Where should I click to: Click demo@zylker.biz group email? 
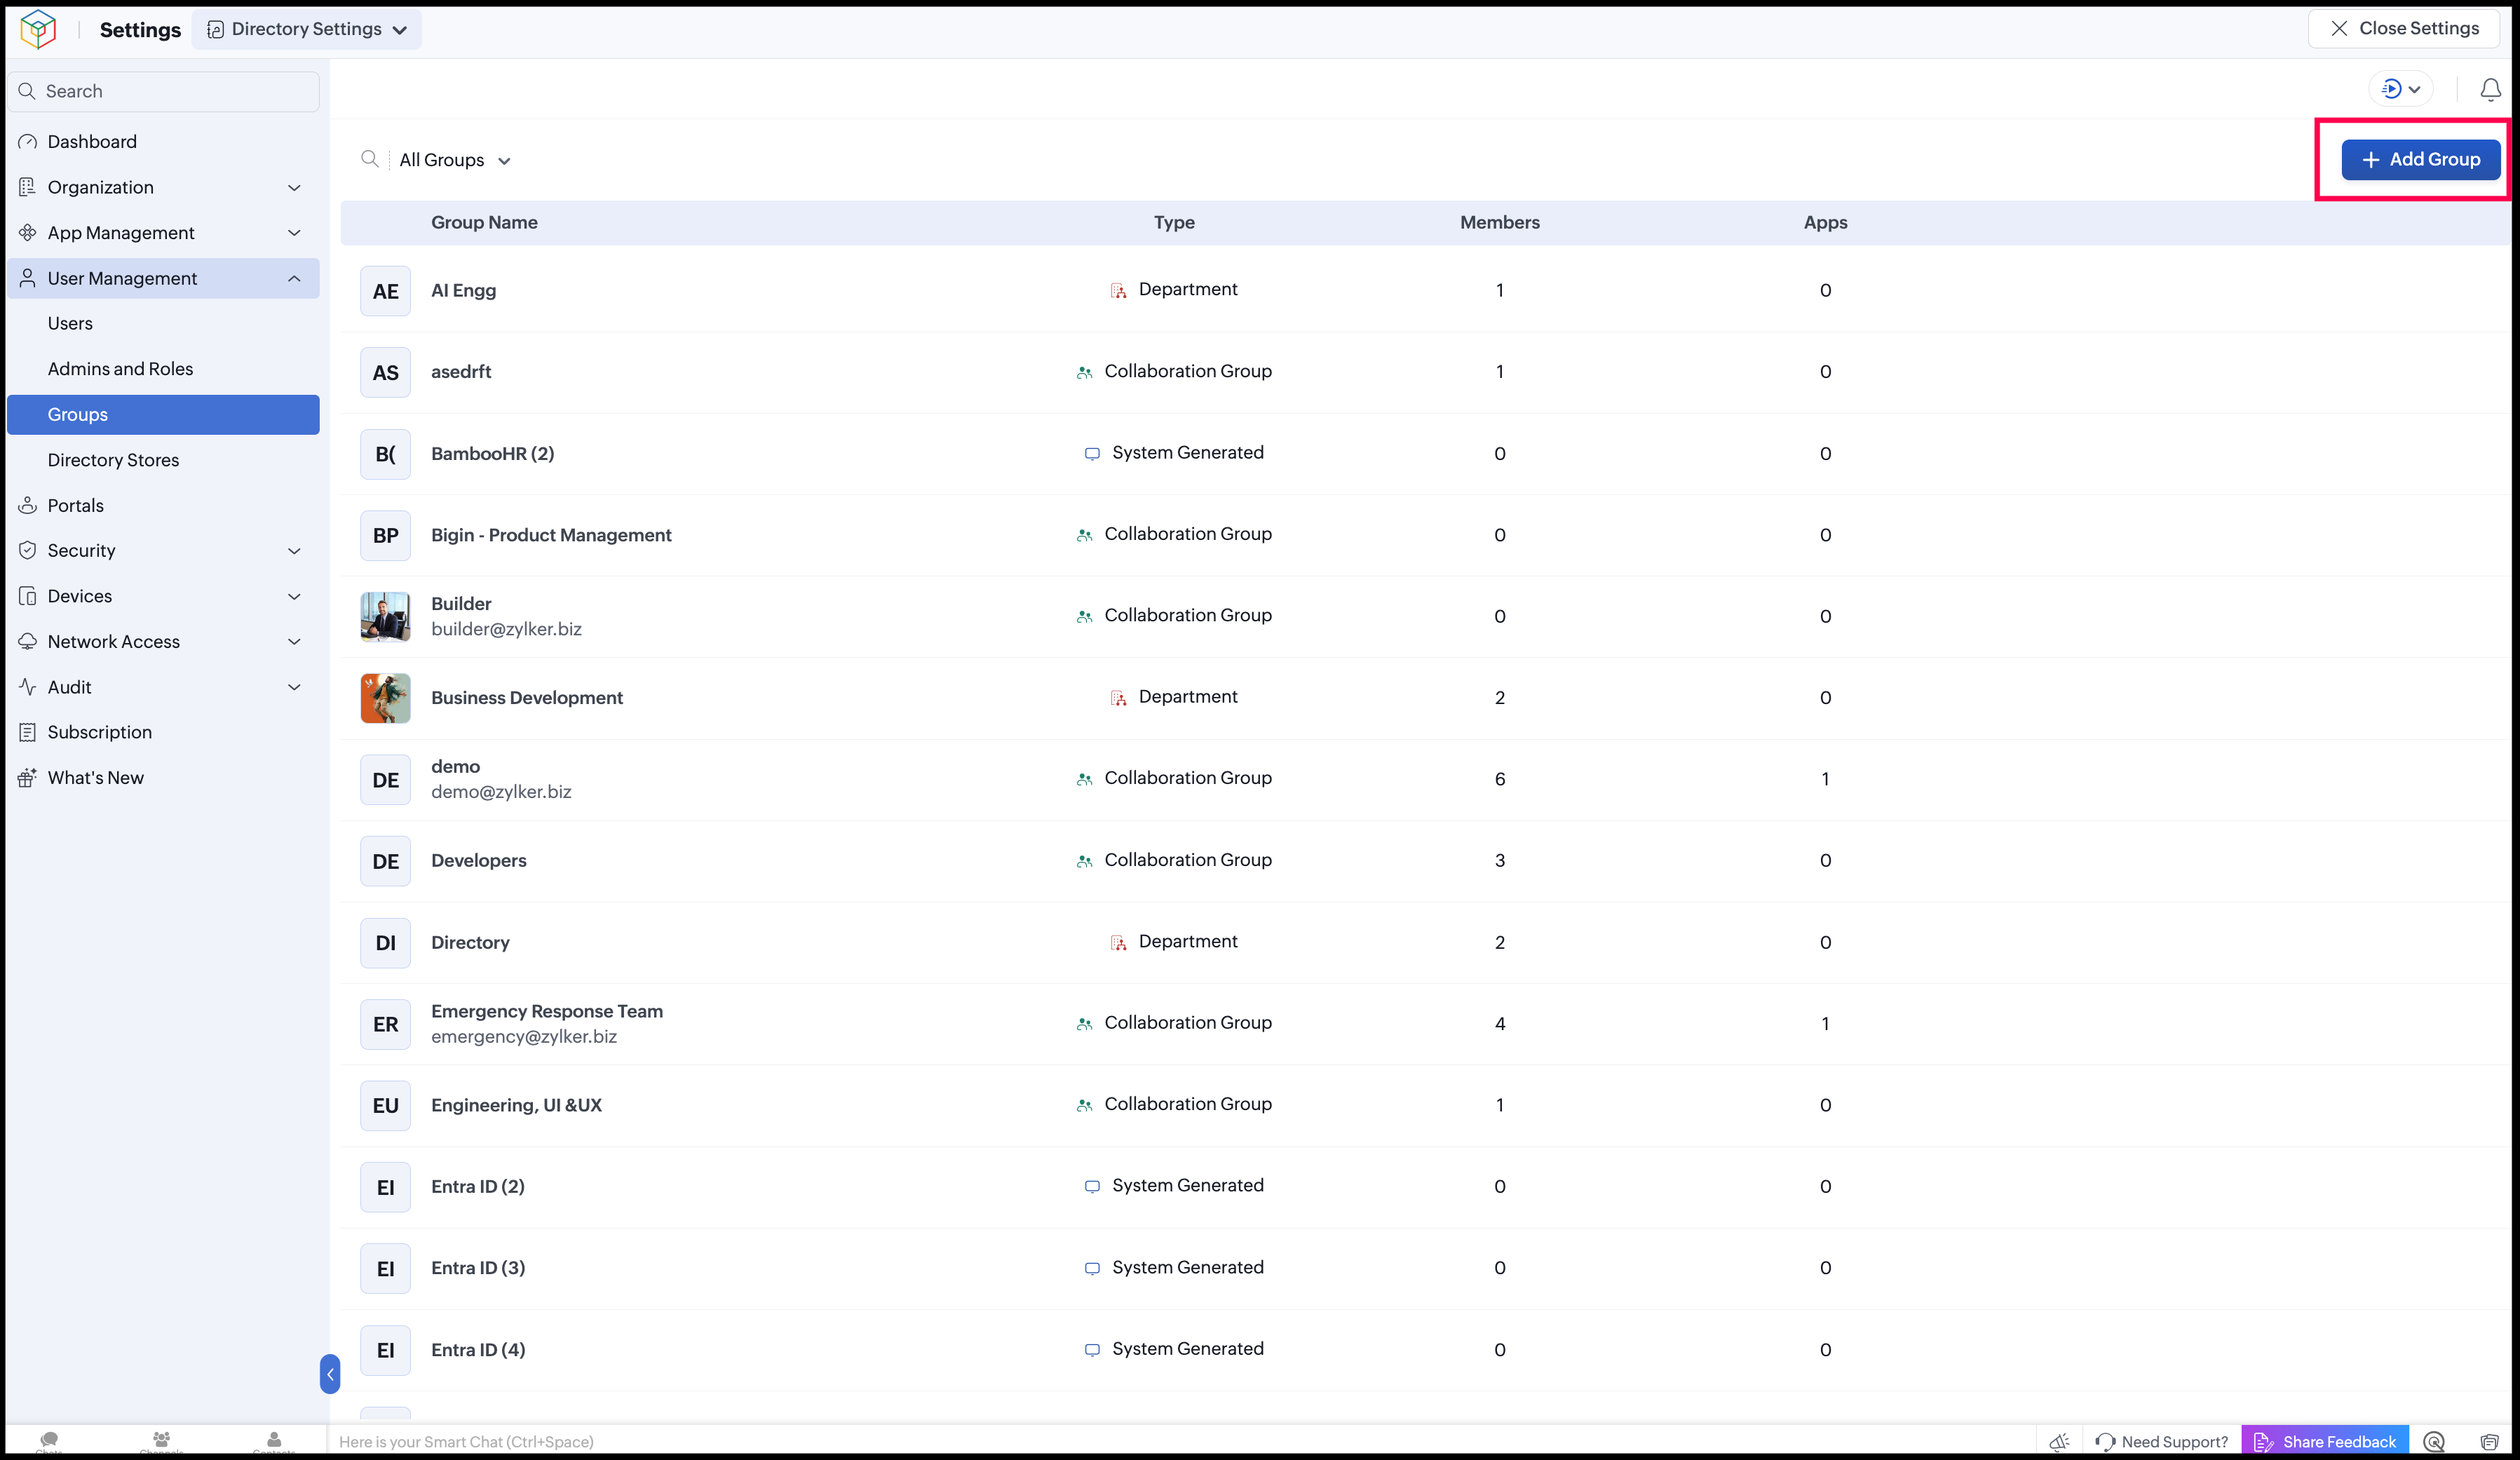click(501, 791)
